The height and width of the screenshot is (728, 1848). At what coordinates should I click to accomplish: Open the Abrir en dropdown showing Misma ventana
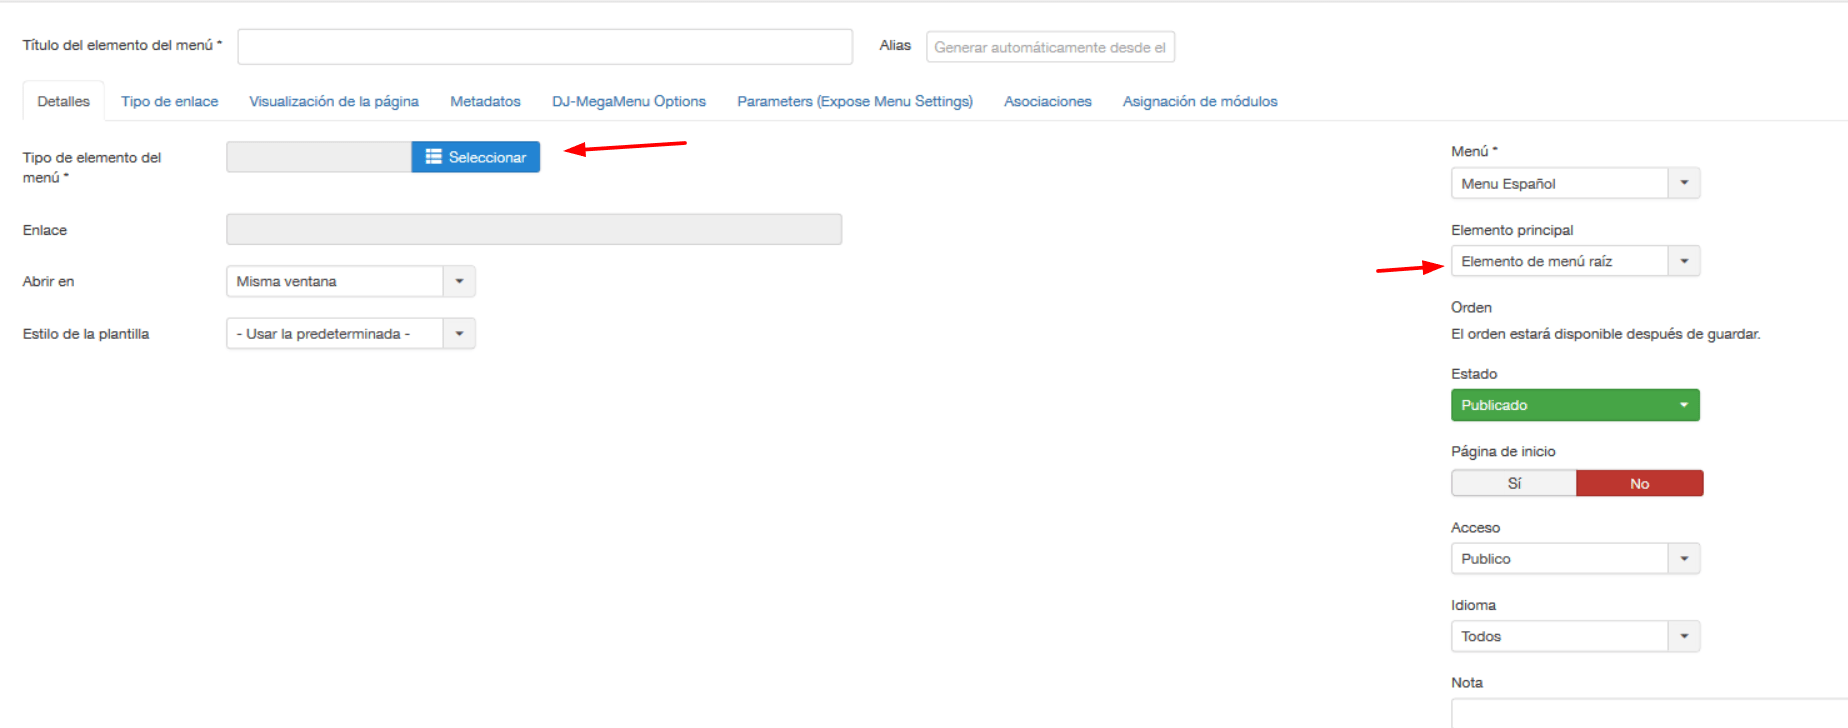tap(351, 281)
